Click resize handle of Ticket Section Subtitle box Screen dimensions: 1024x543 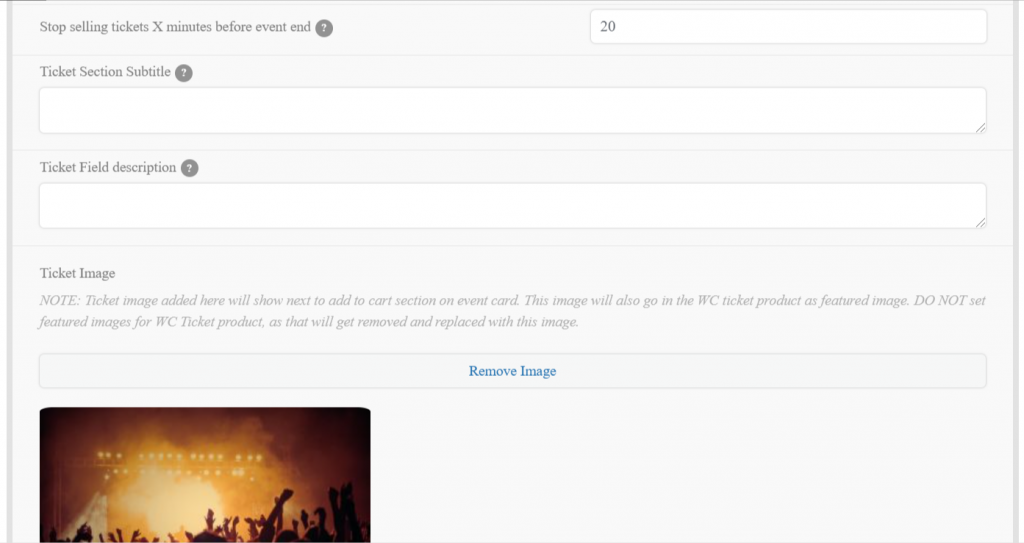[x=980, y=127]
